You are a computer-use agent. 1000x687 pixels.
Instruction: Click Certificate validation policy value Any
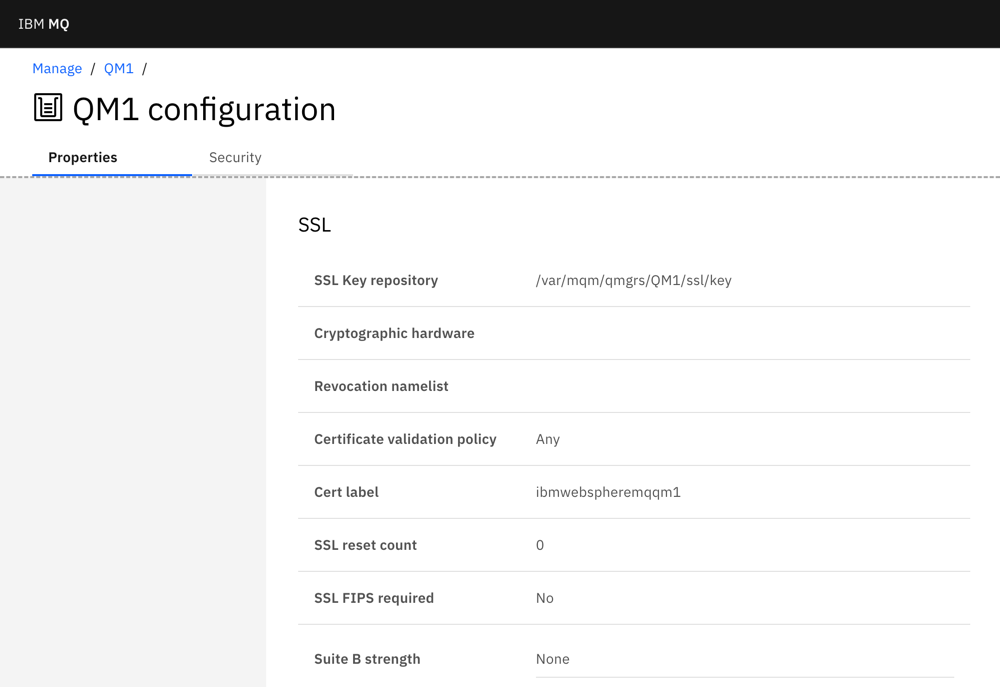point(548,440)
